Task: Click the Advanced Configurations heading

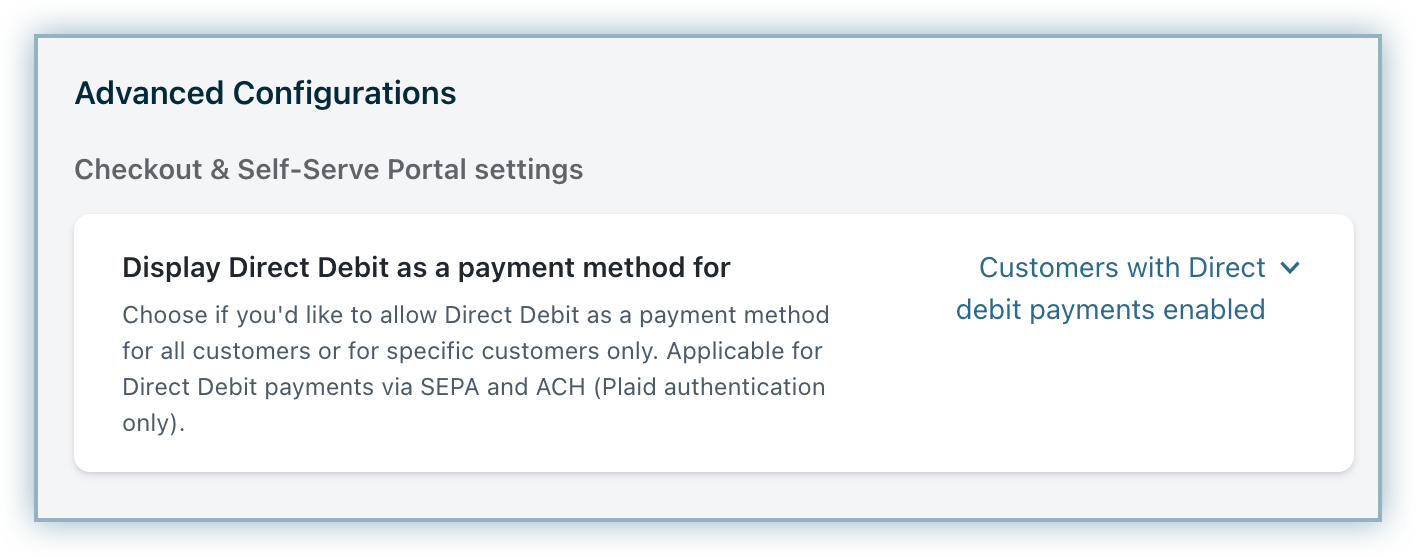Action: pos(265,93)
